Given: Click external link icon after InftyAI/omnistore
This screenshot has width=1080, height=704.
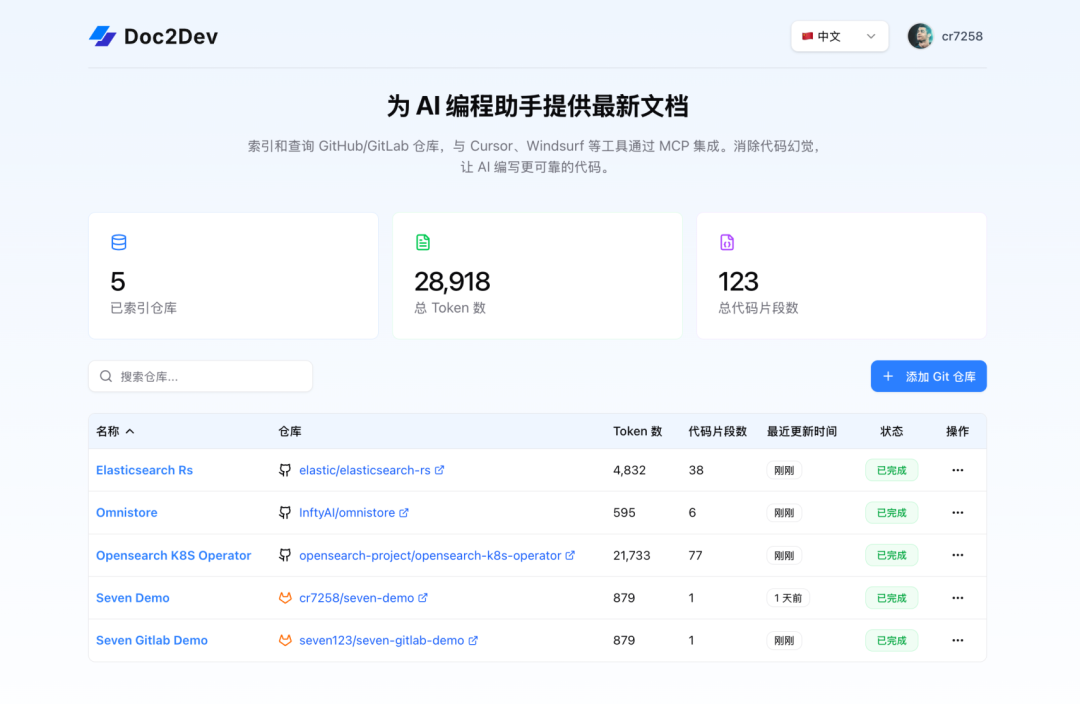Looking at the screenshot, I should tap(404, 513).
